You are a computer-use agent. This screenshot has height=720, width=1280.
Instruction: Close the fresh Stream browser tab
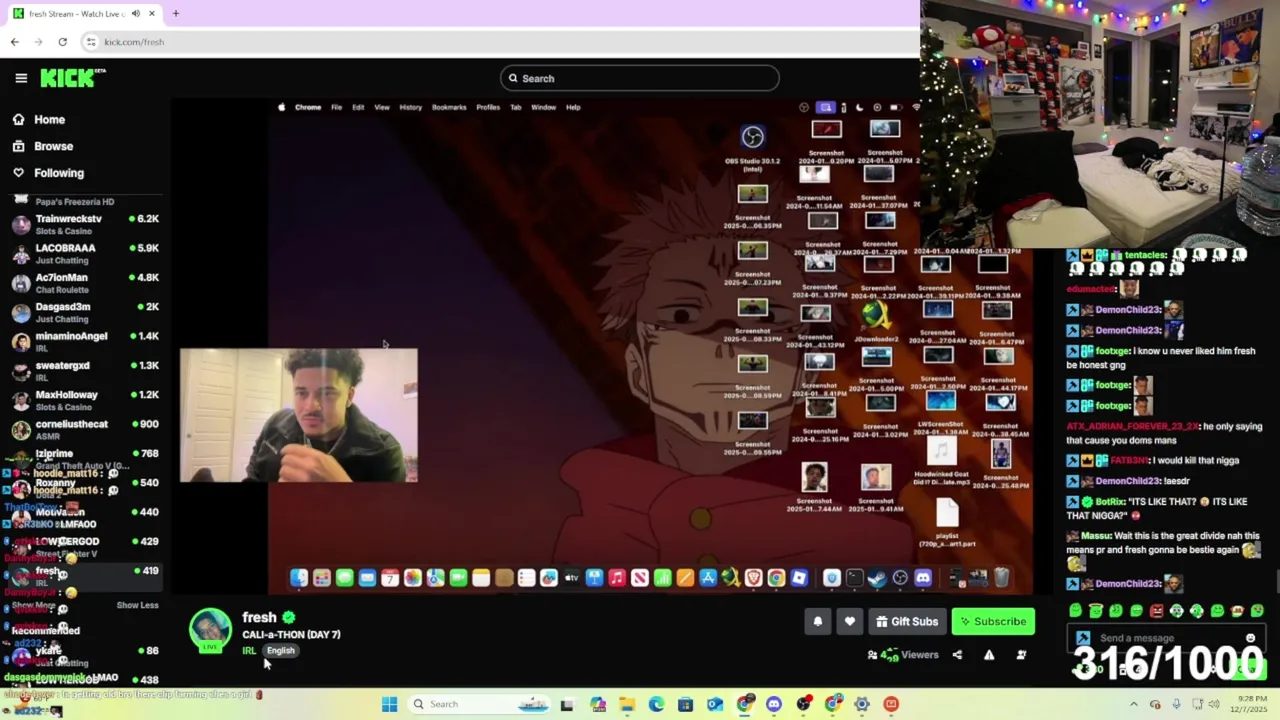152,14
